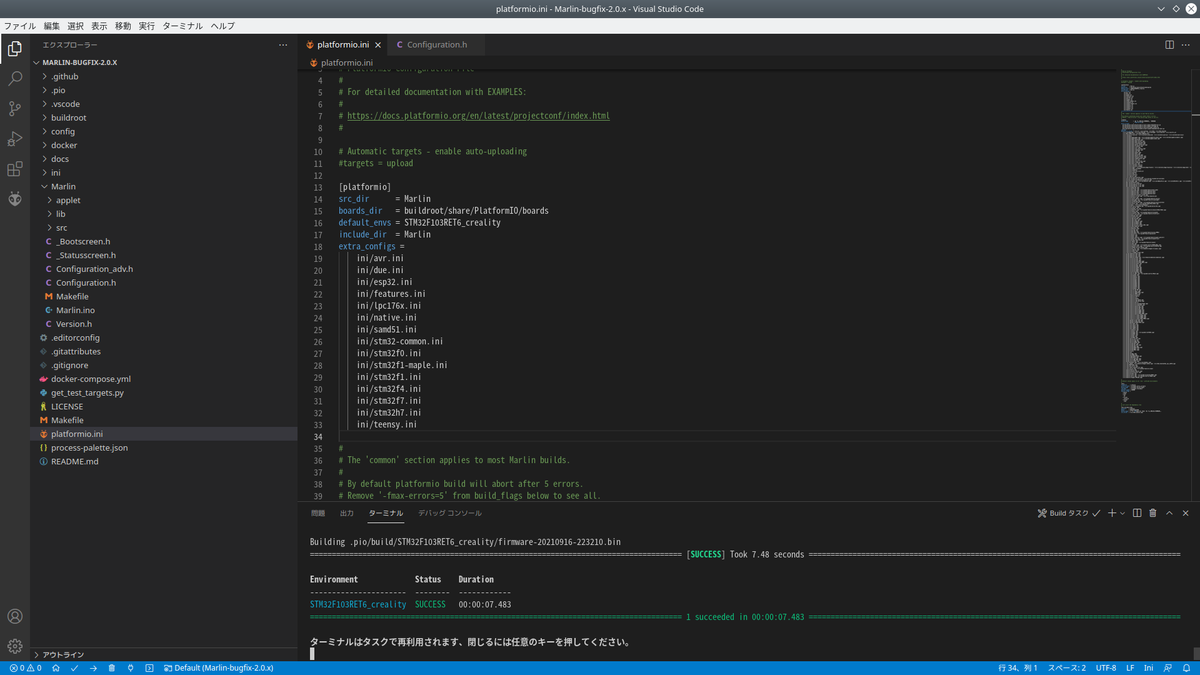Open the Accounts menu in the activity bar
This screenshot has height=675, width=1200.
tap(15, 616)
